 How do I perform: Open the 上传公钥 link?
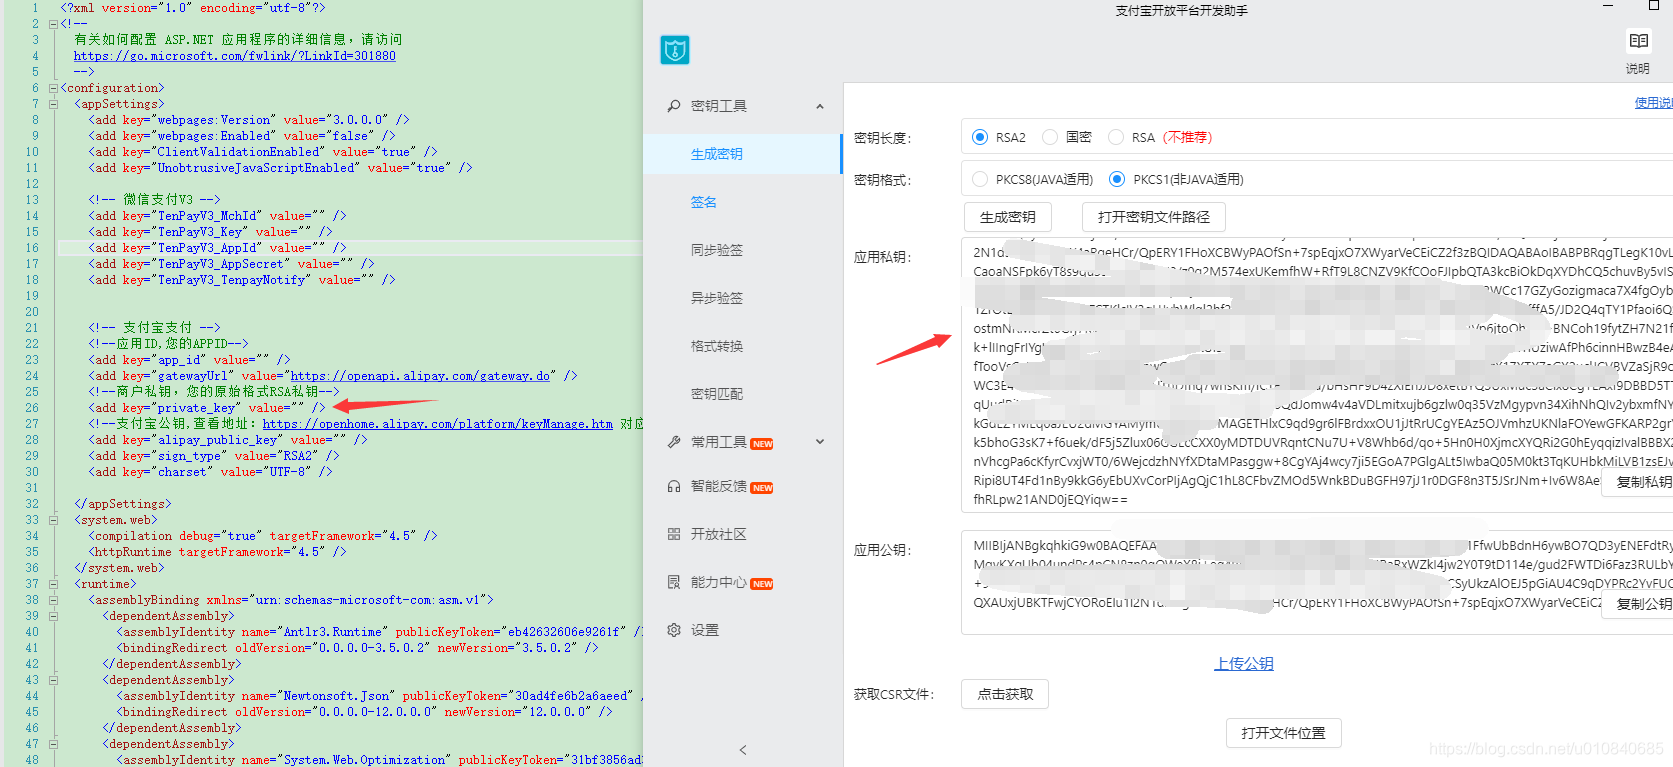(x=1244, y=664)
